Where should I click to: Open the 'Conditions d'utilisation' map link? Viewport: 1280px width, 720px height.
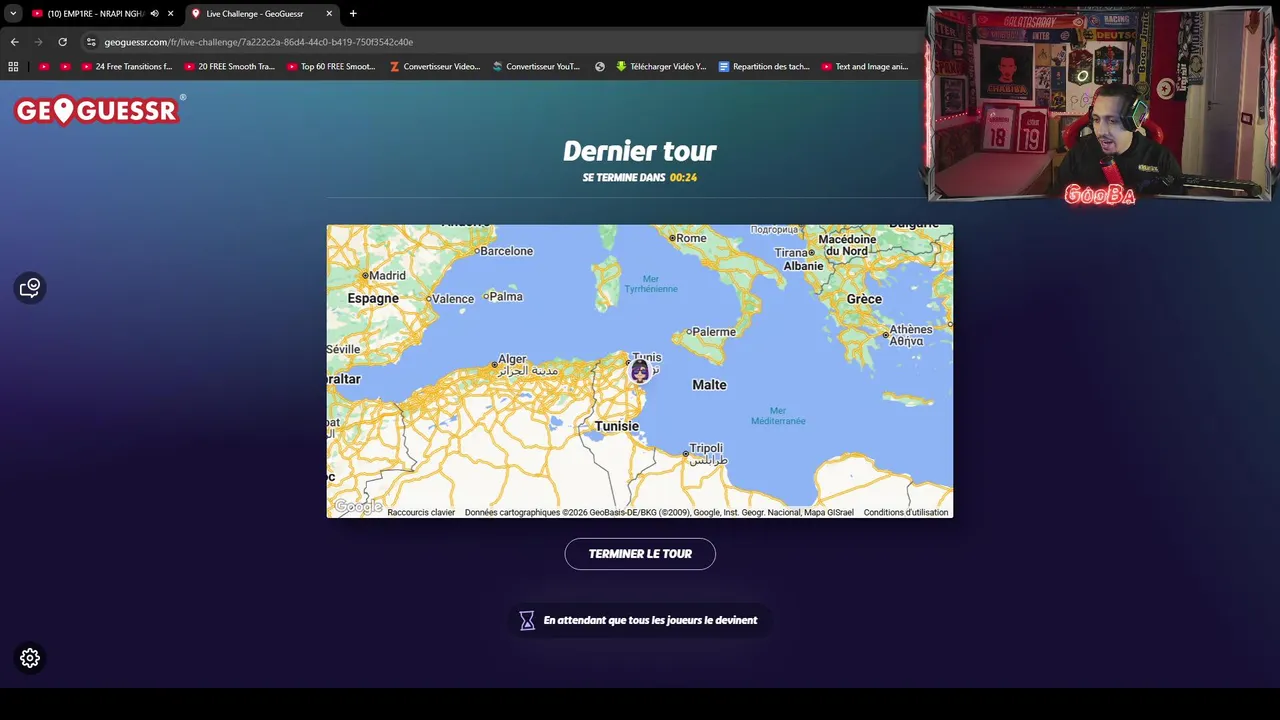pyautogui.click(x=906, y=513)
